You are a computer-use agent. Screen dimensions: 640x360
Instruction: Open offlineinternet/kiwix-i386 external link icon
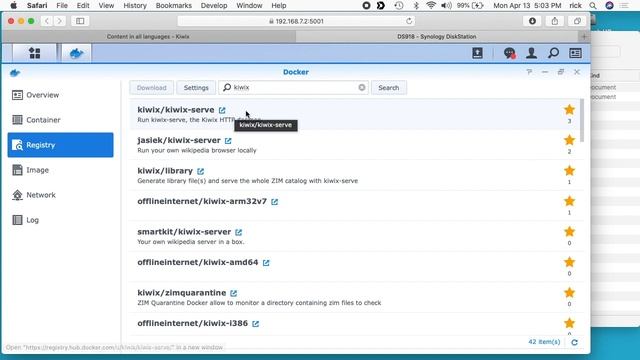[x=256, y=324]
